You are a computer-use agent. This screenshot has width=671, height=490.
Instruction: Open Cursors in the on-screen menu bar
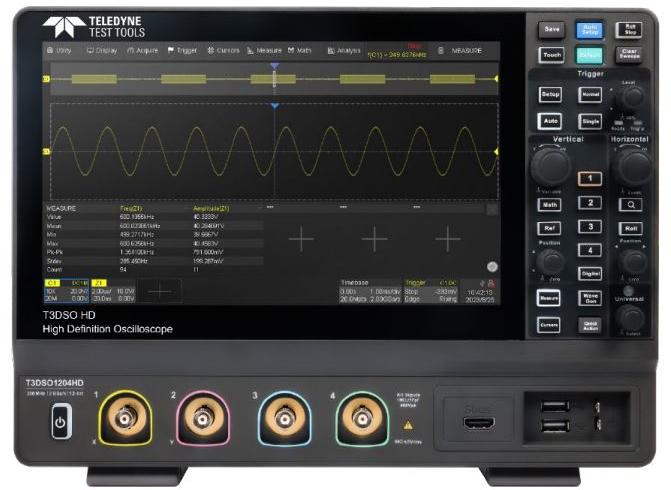coord(223,50)
